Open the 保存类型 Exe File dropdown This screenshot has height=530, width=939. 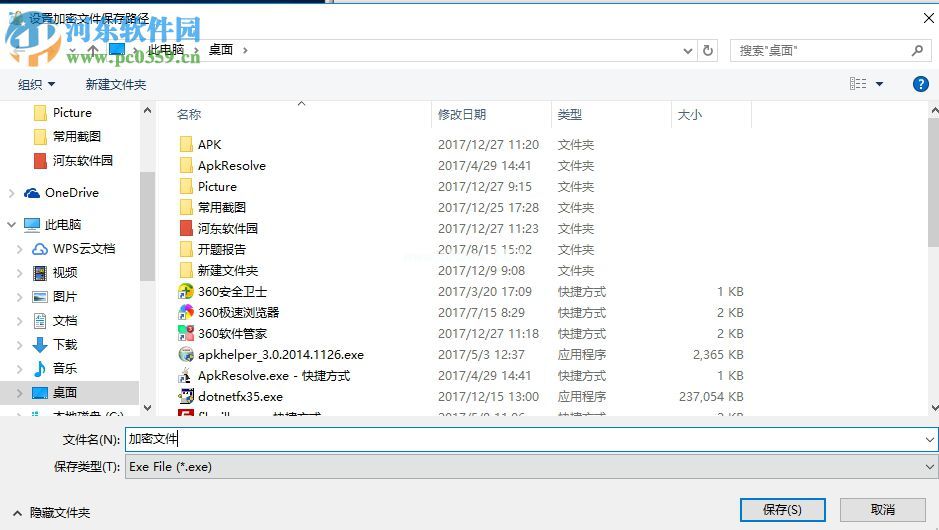point(530,467)
